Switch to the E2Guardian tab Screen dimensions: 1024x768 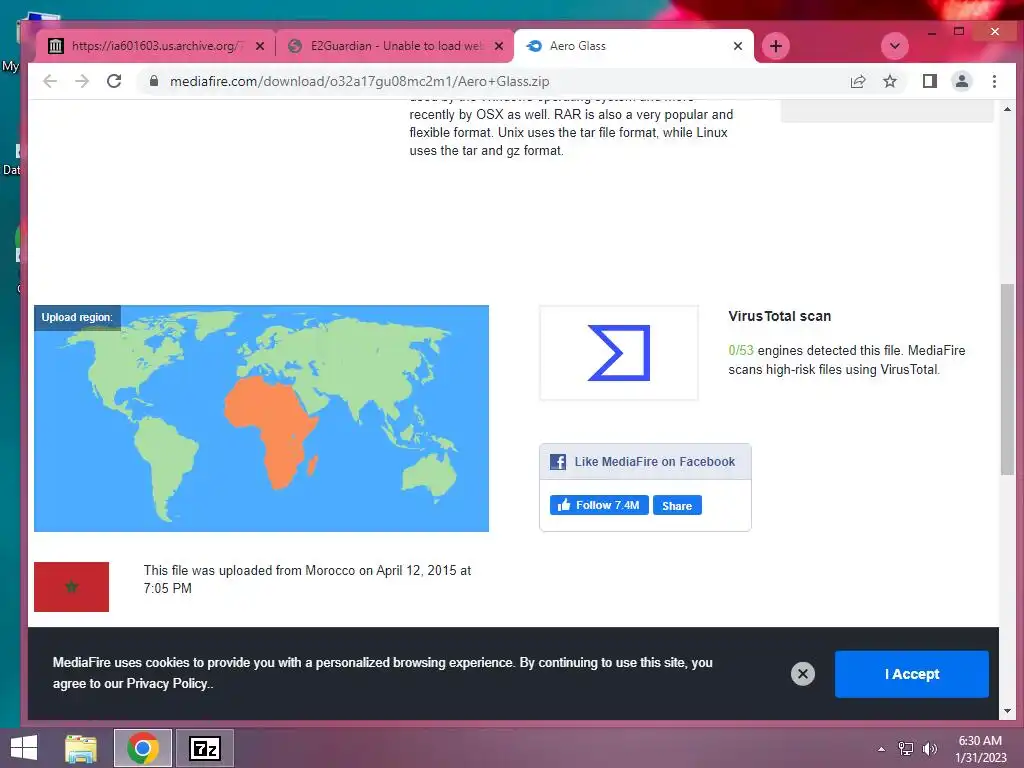point(395,46)
